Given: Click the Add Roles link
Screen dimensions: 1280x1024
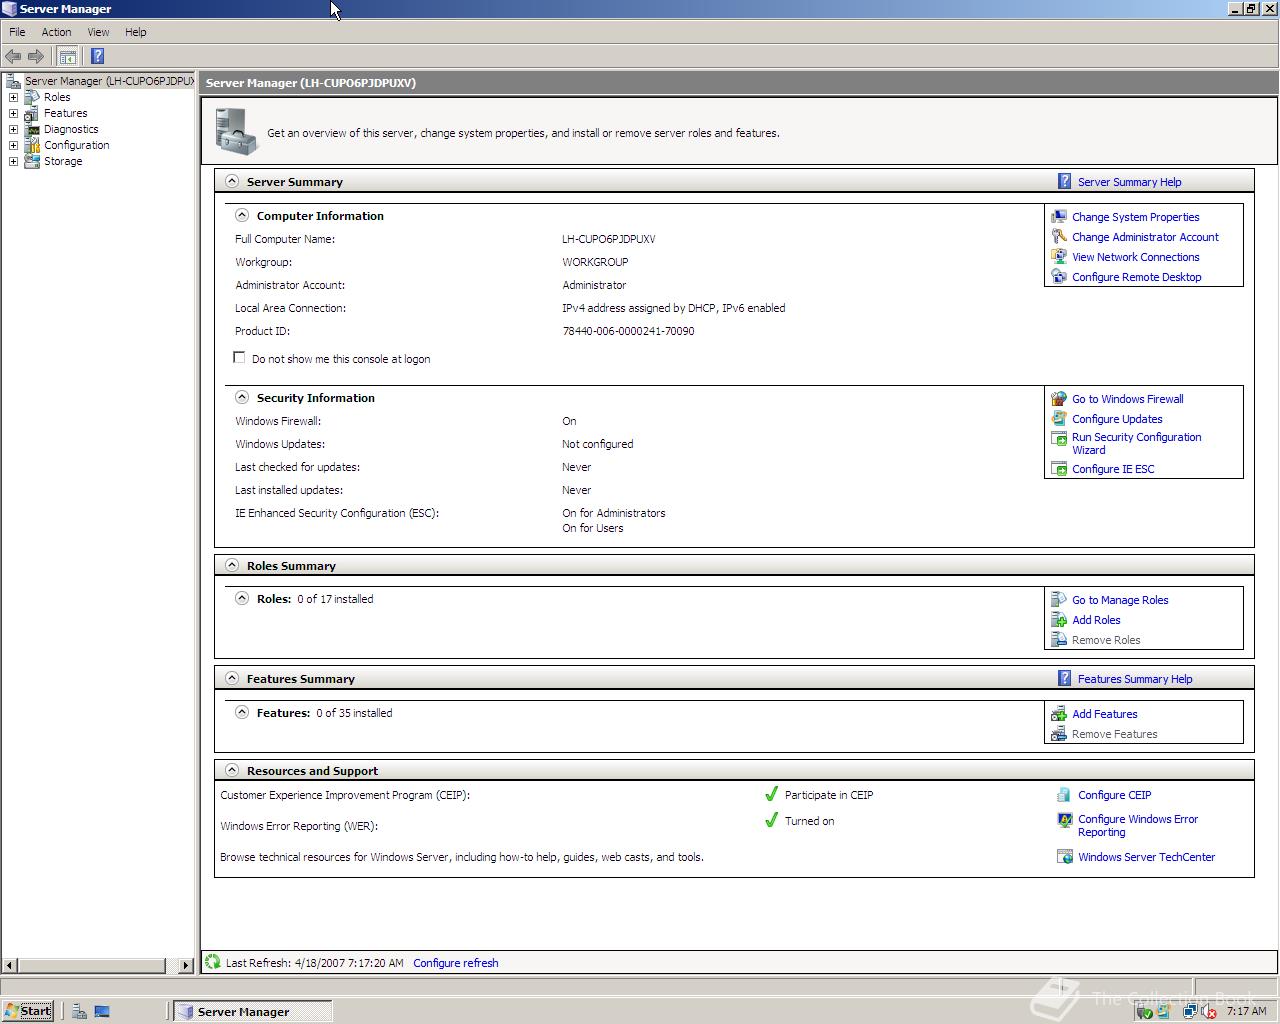Looking at the screenshot, I should (x=1096, y=620).
